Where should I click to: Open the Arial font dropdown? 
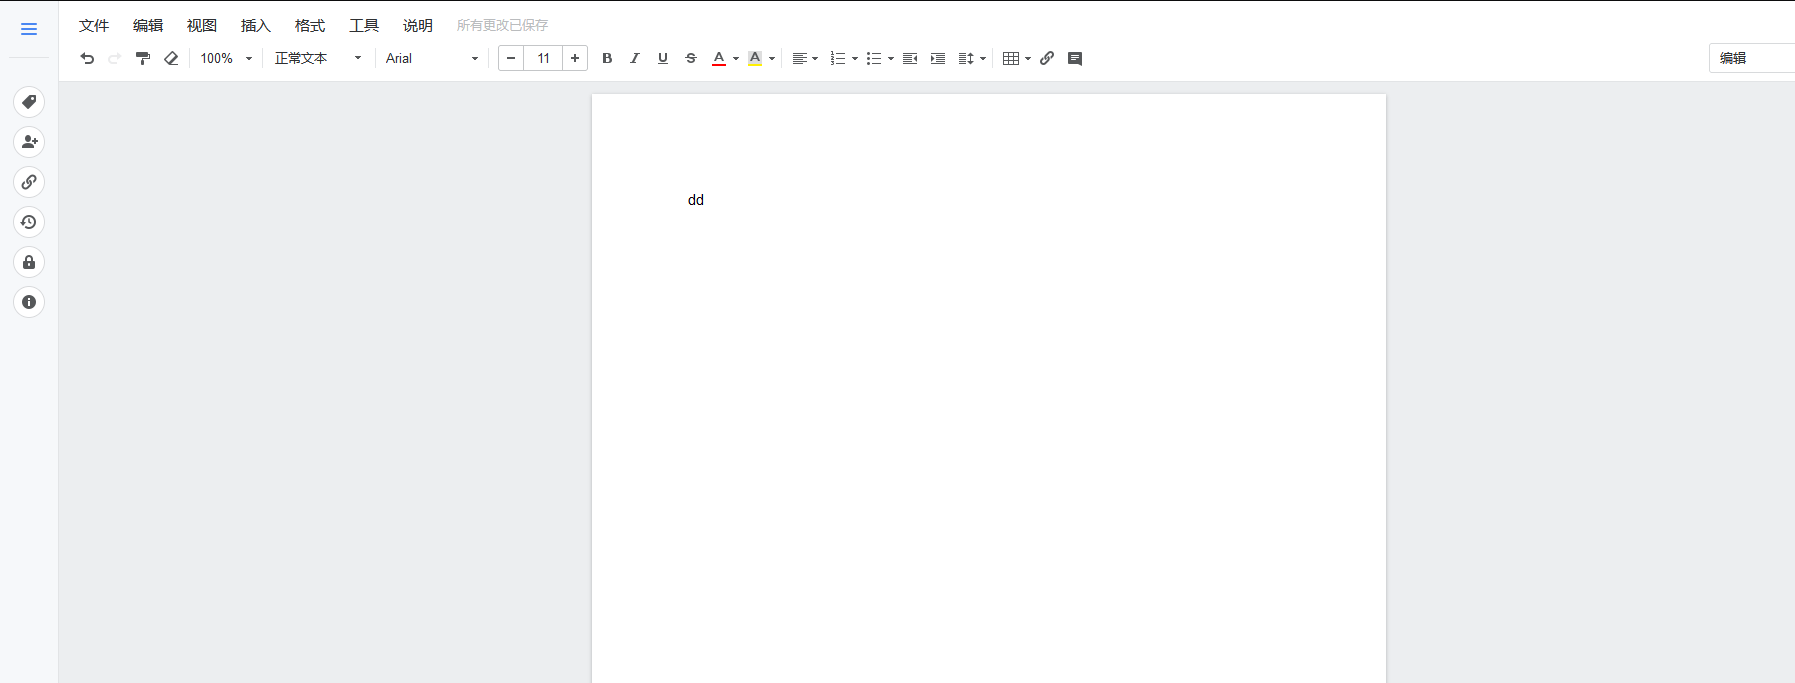coord(432,58)
